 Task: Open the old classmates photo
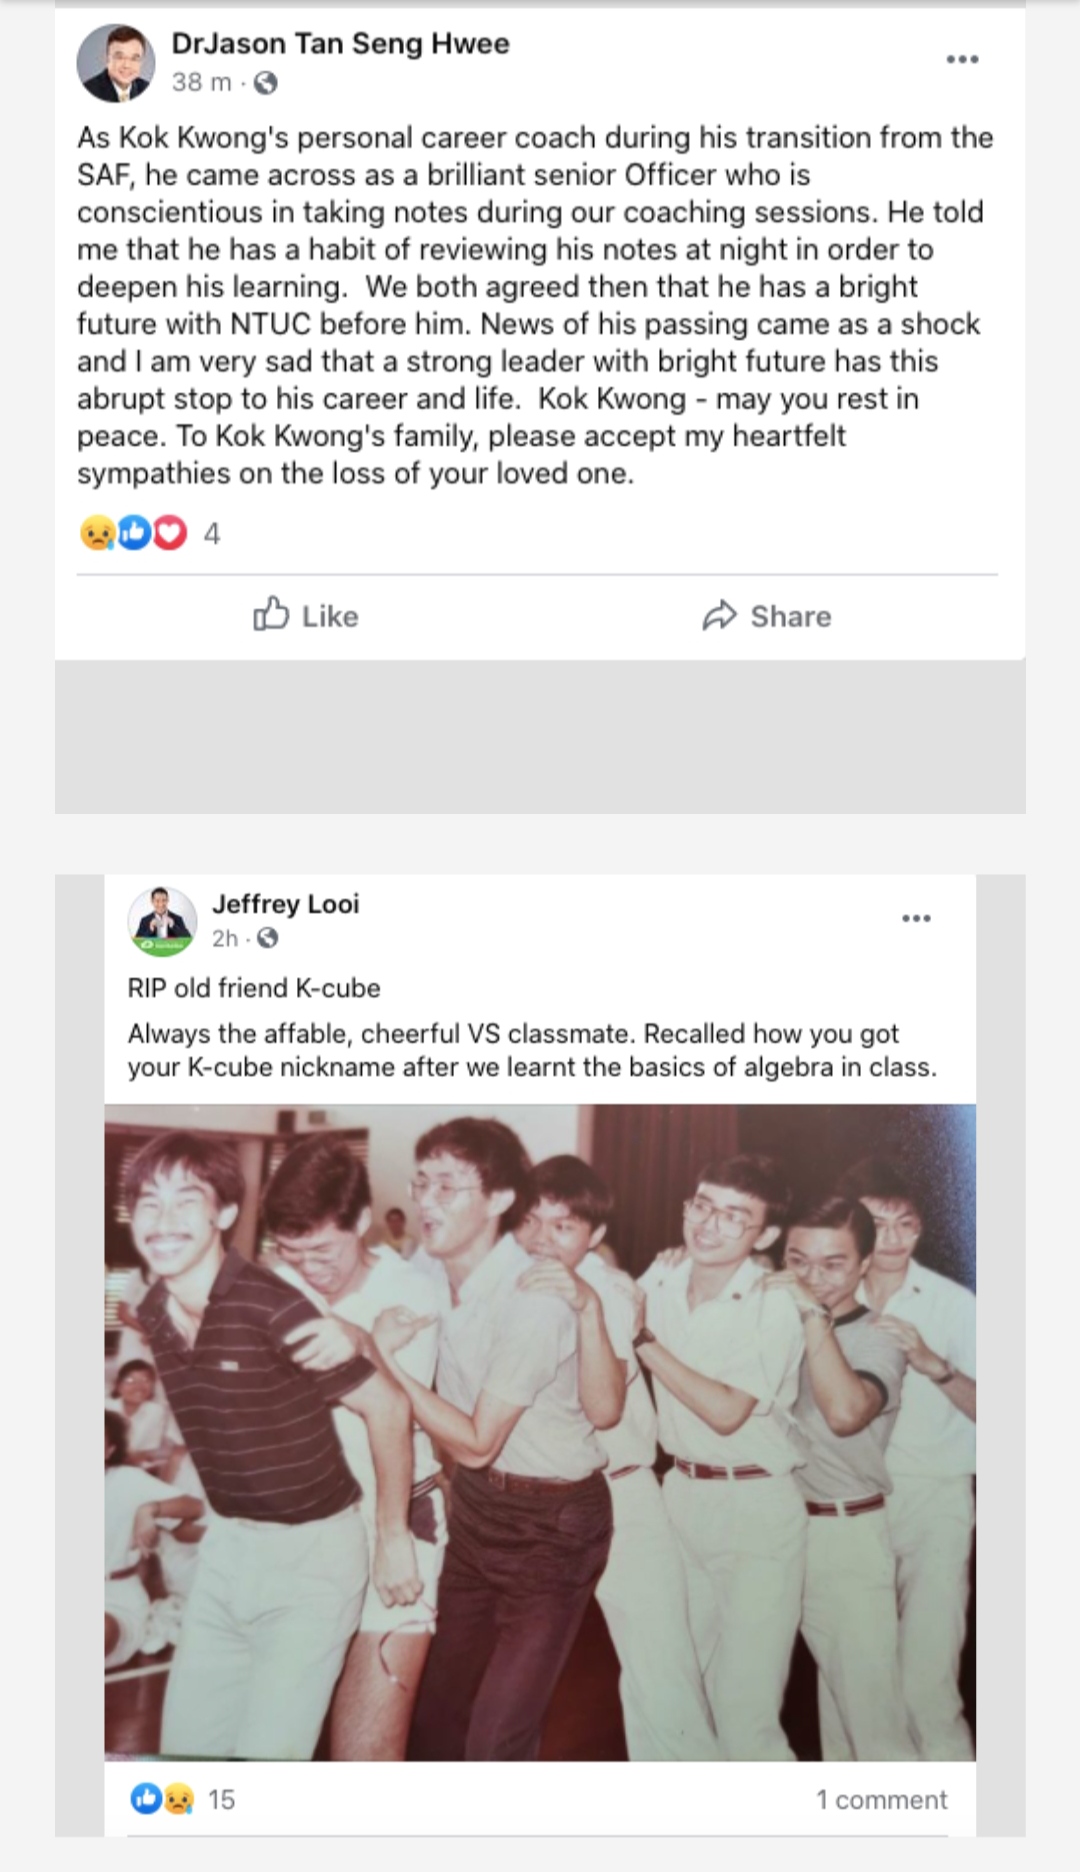[540, 1432]
